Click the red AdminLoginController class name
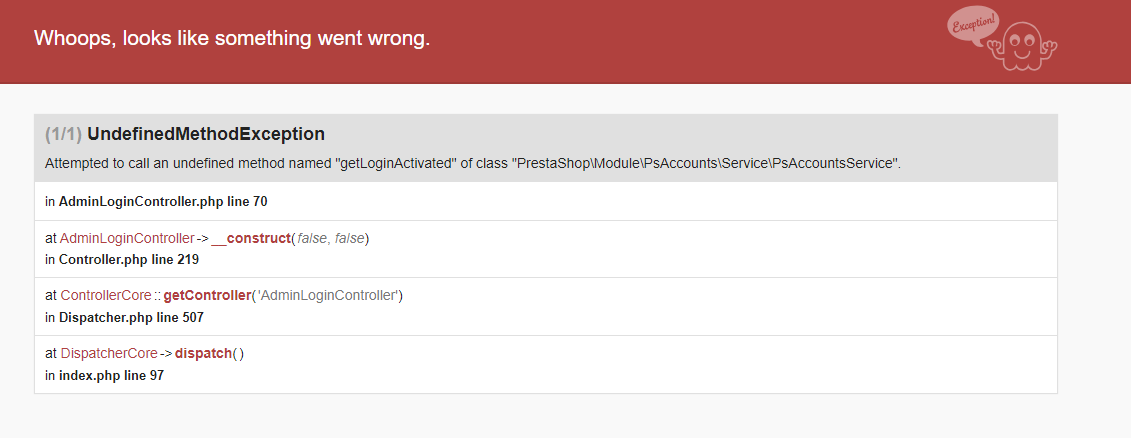Image resolution: width=1131 pixels, height=438 pixels. pyautogui.click(x=127, y=238)
